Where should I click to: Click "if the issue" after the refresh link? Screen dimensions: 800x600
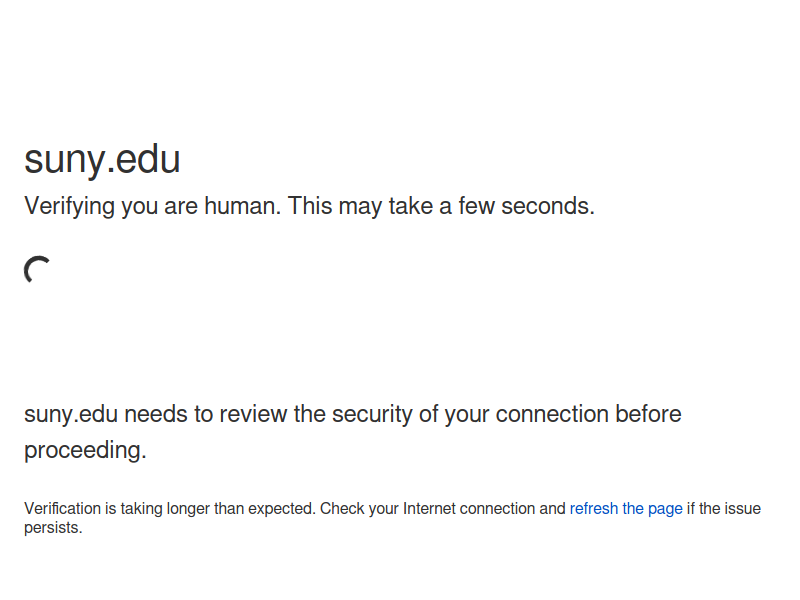click(723, 509)
